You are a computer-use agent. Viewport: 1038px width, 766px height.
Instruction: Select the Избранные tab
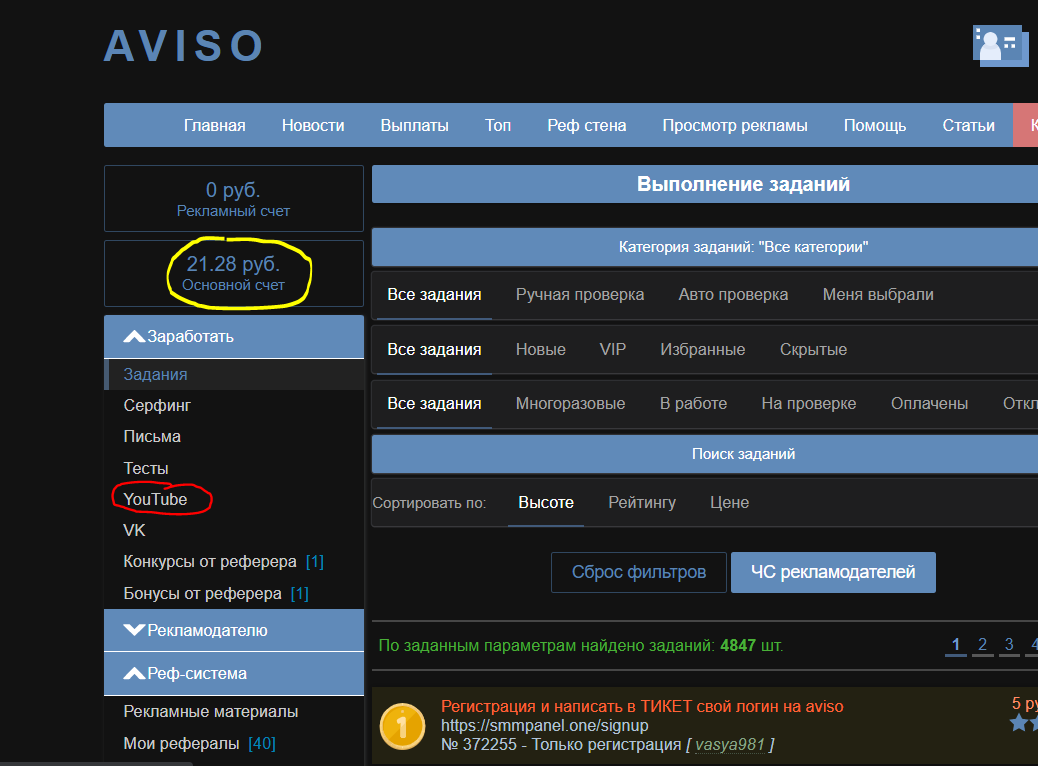coord(702,349)
